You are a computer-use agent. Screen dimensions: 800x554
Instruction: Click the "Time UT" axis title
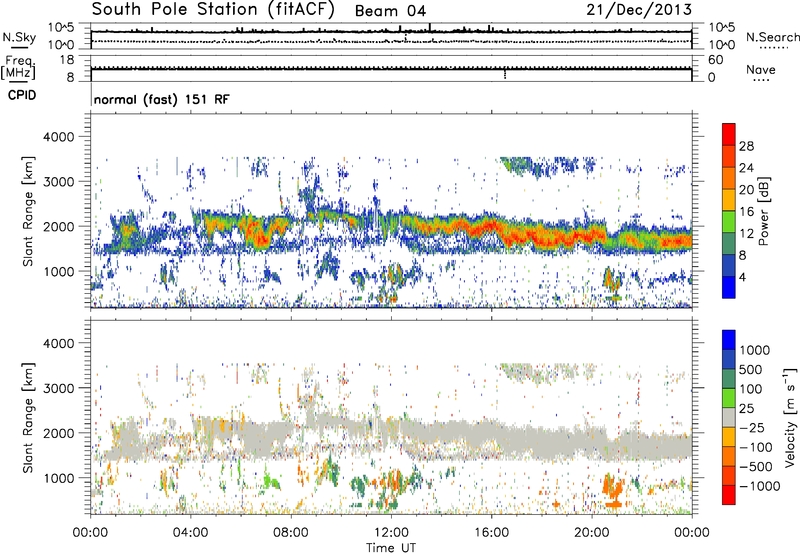point(391,548)
